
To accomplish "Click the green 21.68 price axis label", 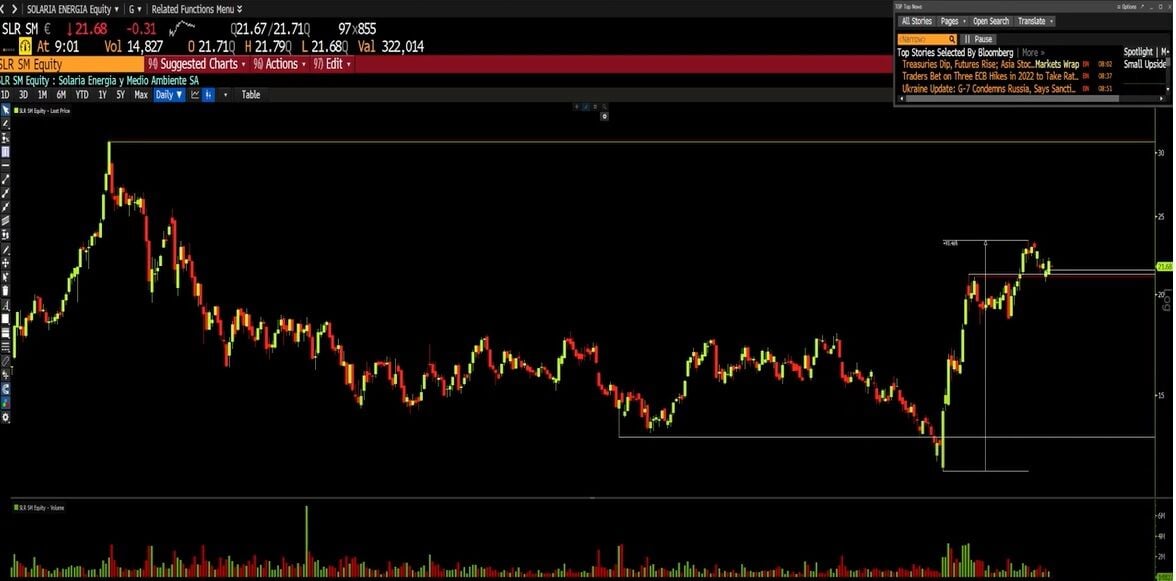I will pos(1165,266).
